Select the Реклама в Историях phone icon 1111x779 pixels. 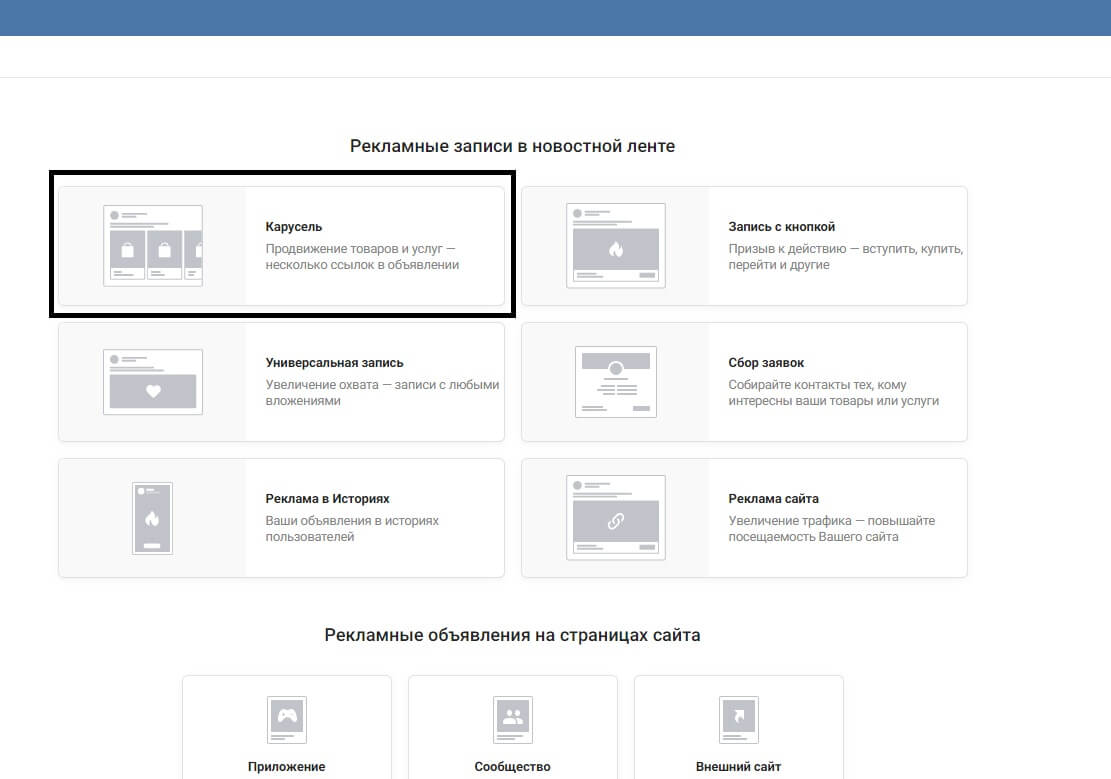click(152, 518)
